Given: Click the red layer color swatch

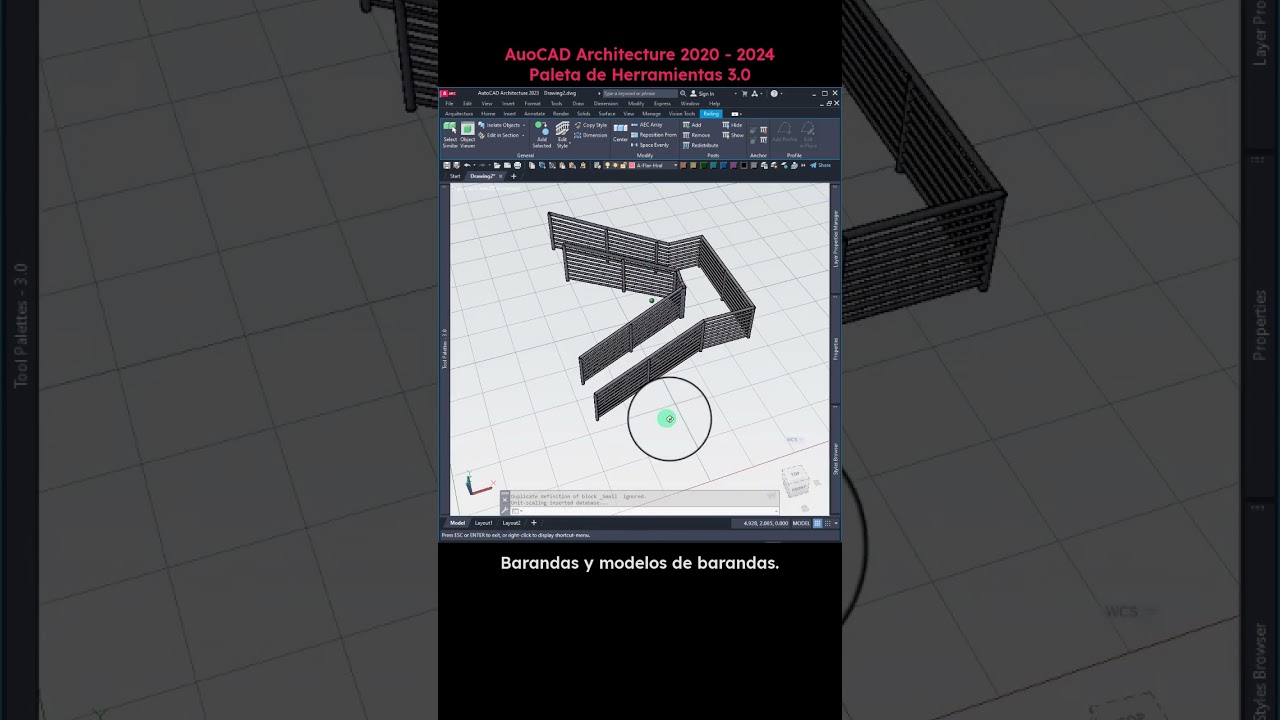Looking at the screenshot, I should [x=632, y=165].
